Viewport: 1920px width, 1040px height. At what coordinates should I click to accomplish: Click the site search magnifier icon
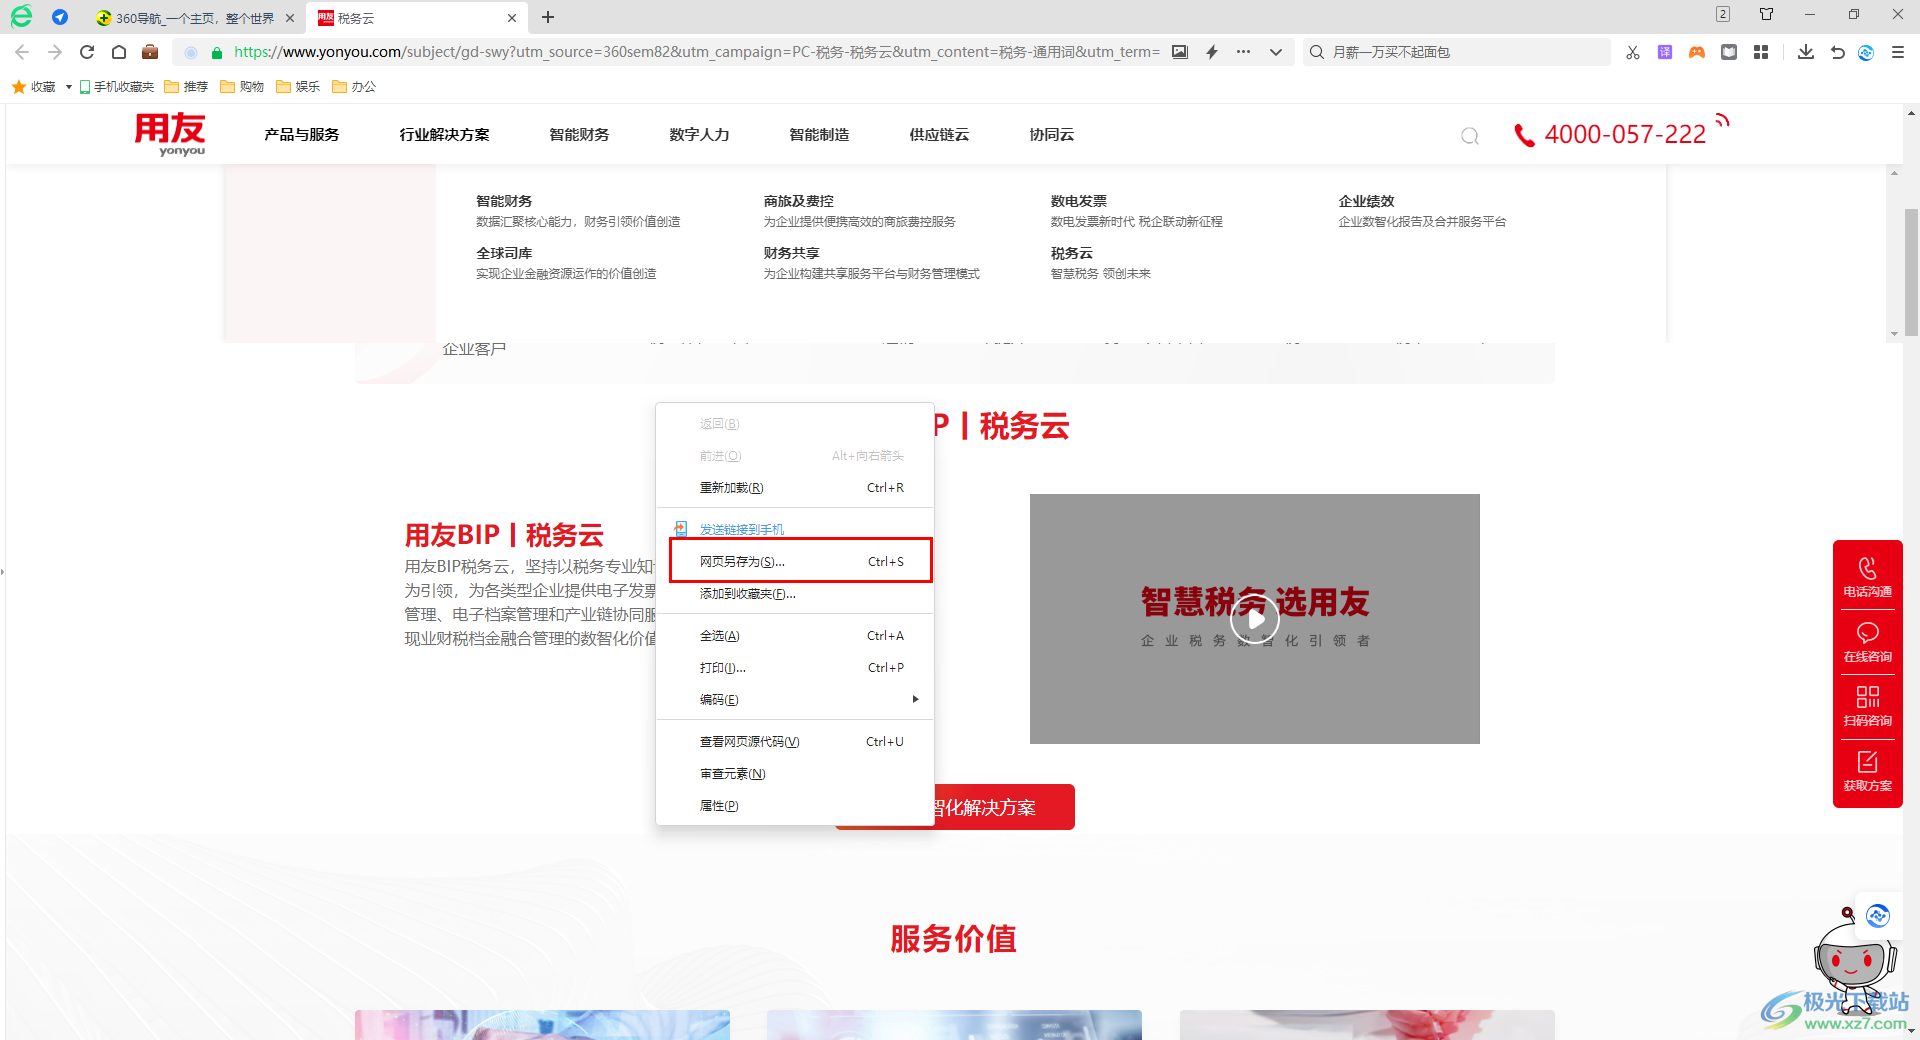pos(1470,136)
